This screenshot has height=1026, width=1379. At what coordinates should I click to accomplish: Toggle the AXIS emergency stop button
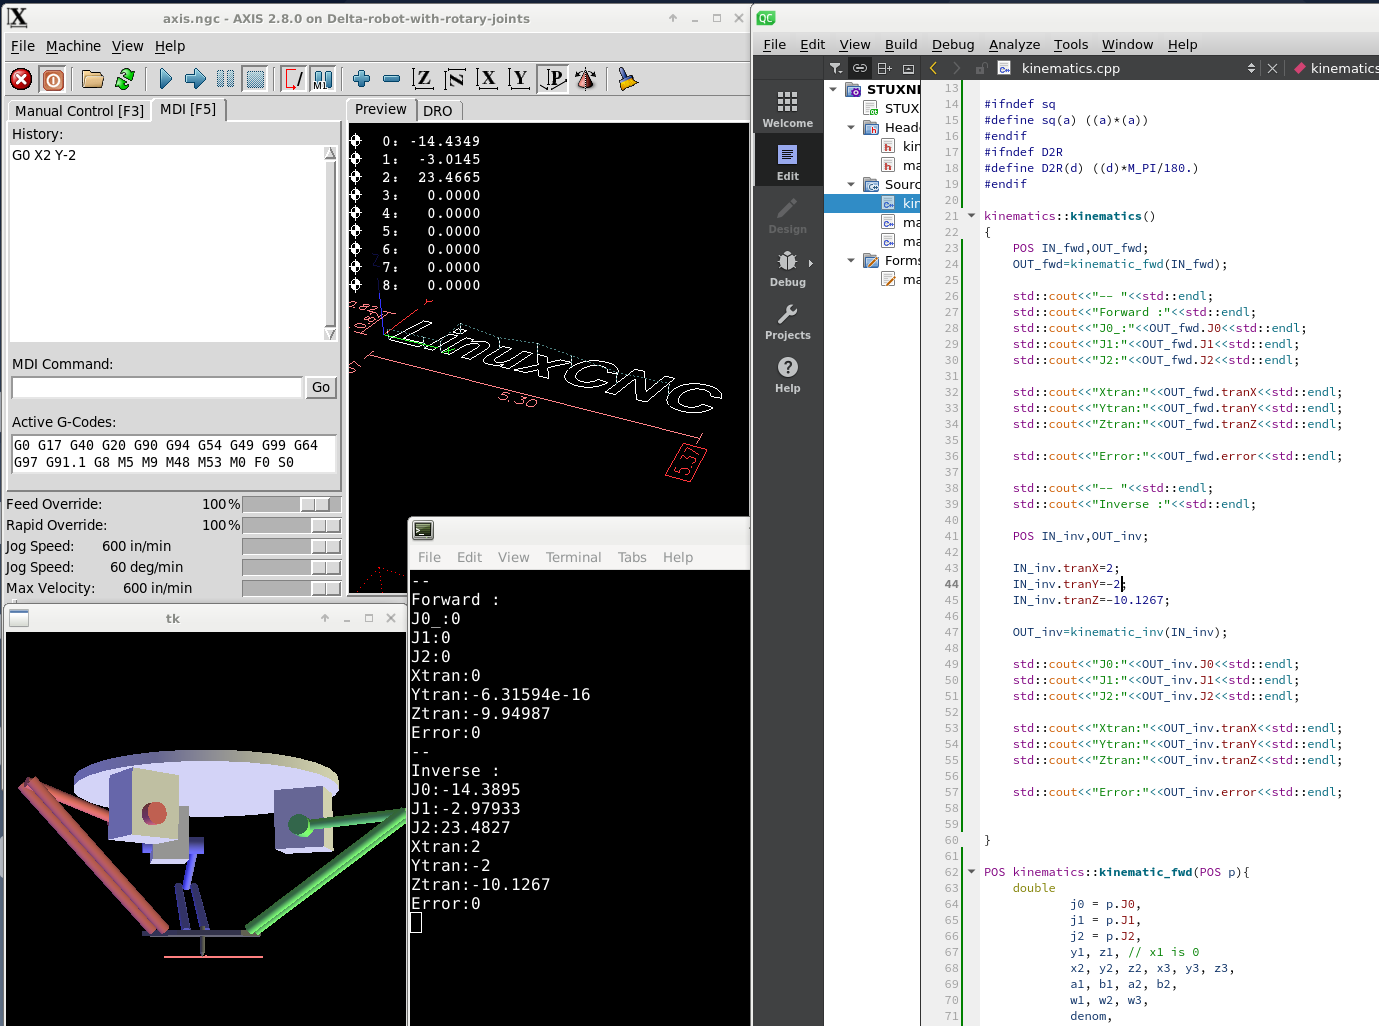click(x=21, y=79)
